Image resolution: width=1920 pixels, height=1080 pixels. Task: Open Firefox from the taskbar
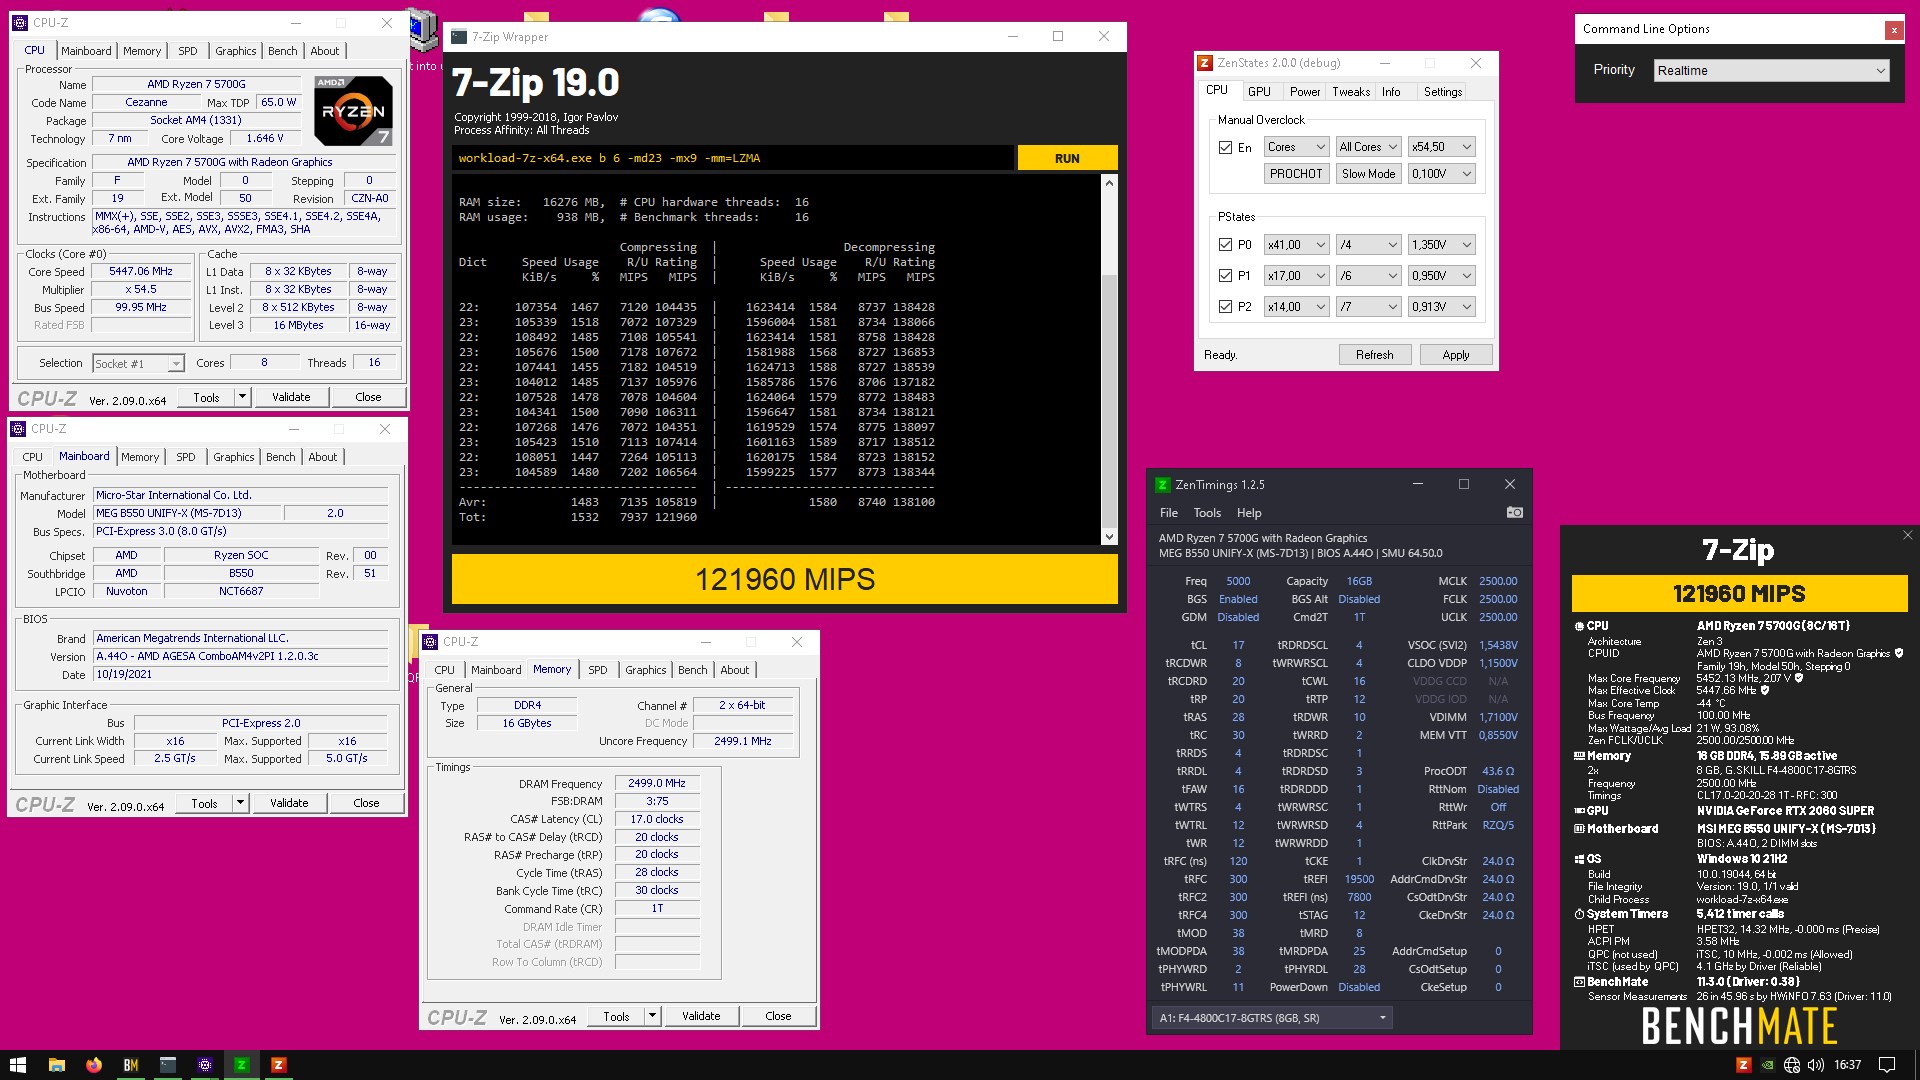[x=93, y=1065]
